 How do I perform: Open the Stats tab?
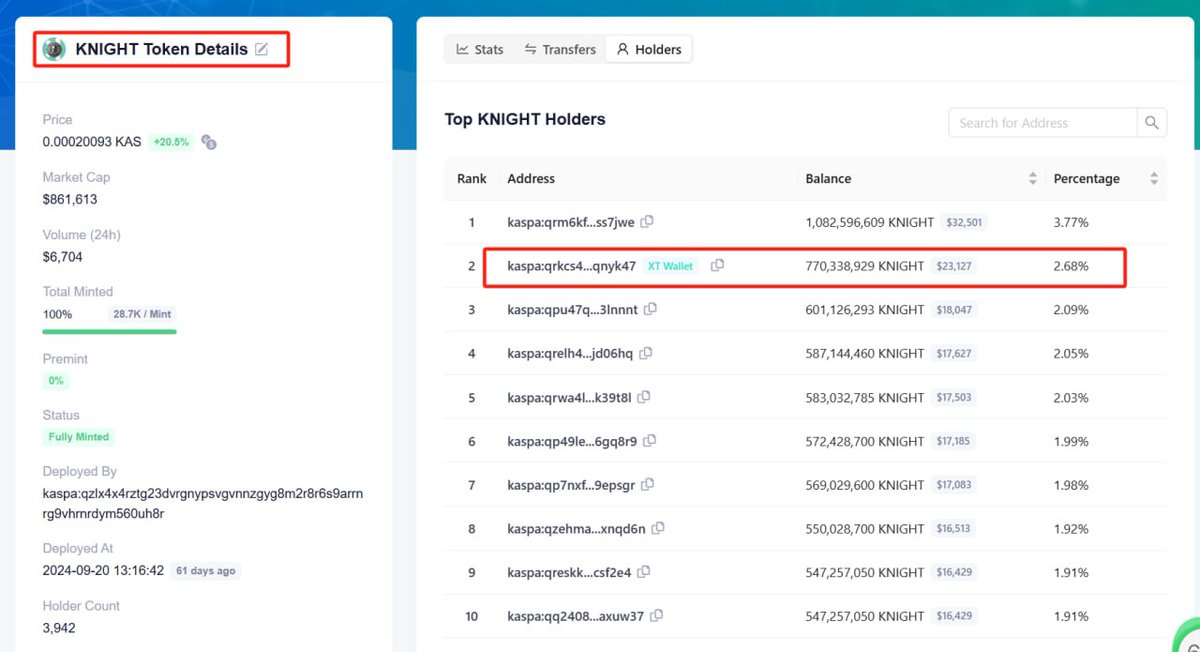coord(480,49)
